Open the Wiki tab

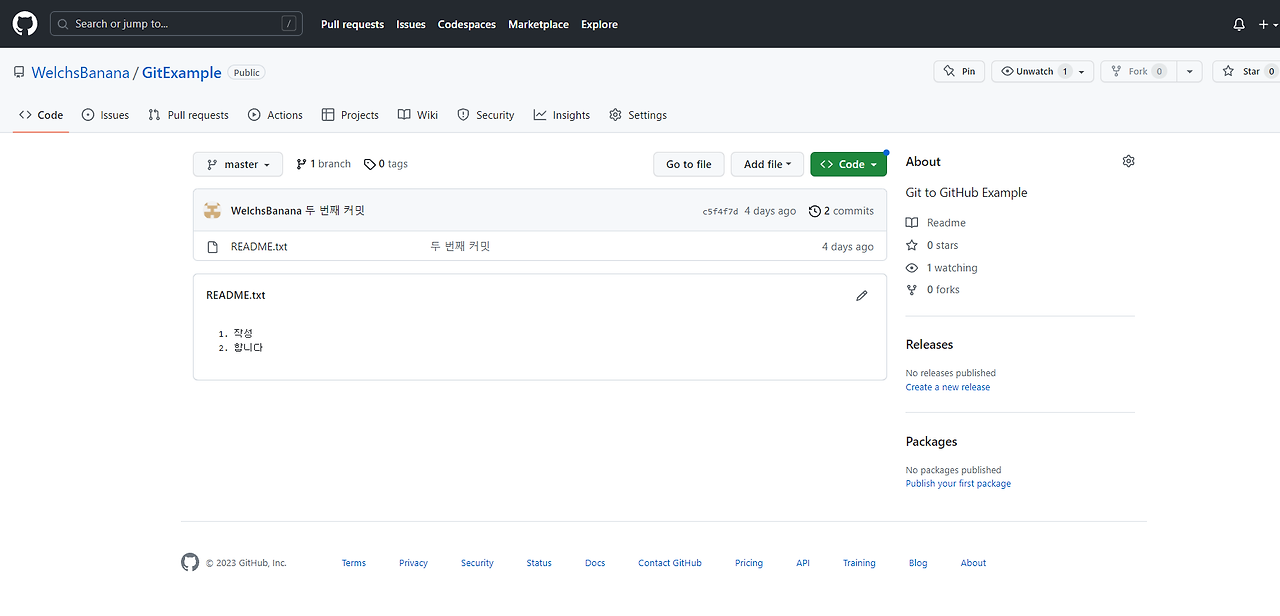pyautogui.click(x=418, y=115)
